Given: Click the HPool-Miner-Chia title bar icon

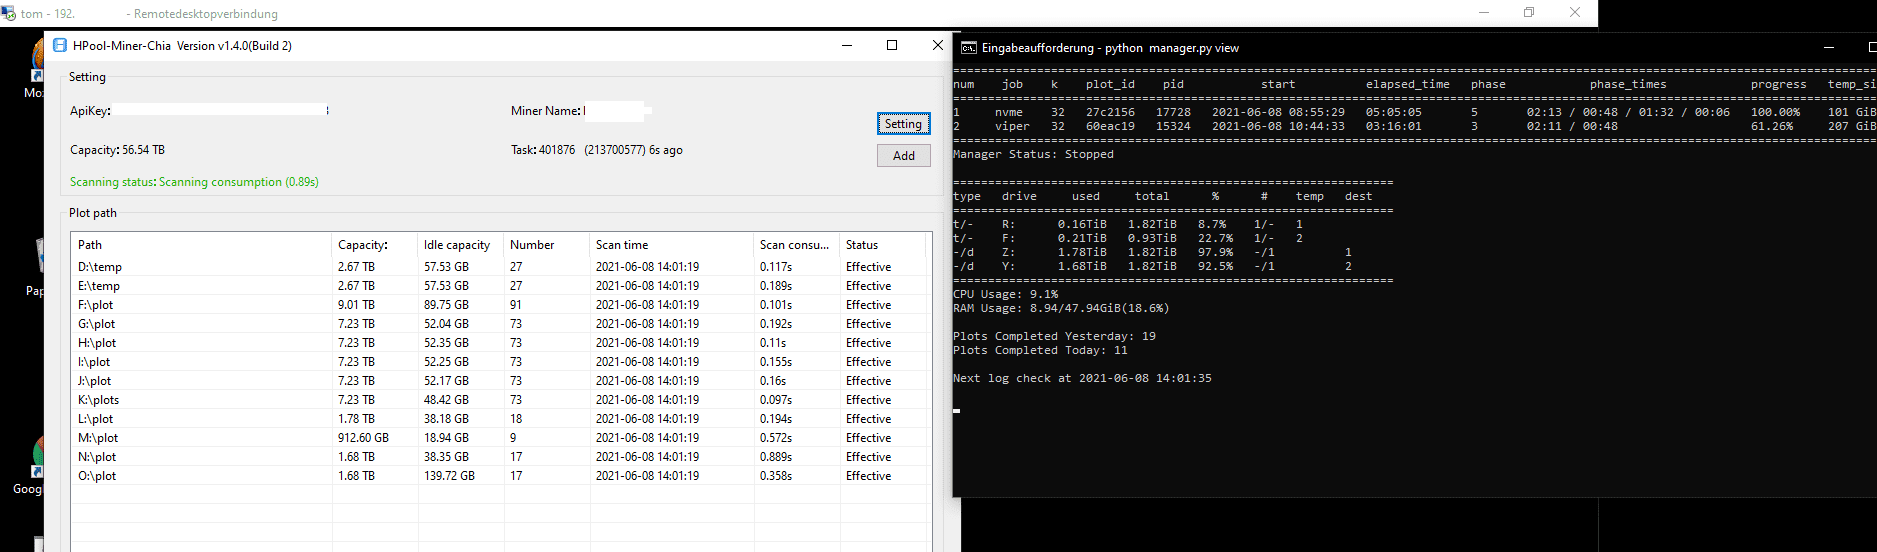Looking at the screenshot, I should 60,45.
